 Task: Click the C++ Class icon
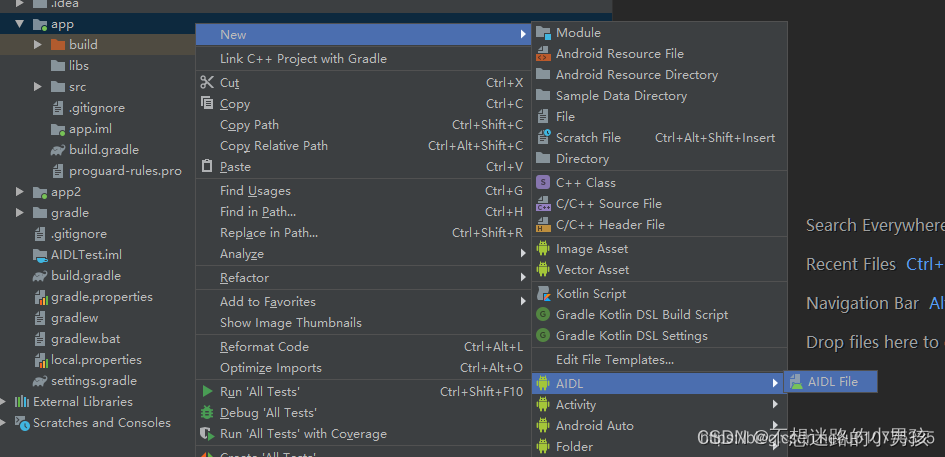[543, 182]
